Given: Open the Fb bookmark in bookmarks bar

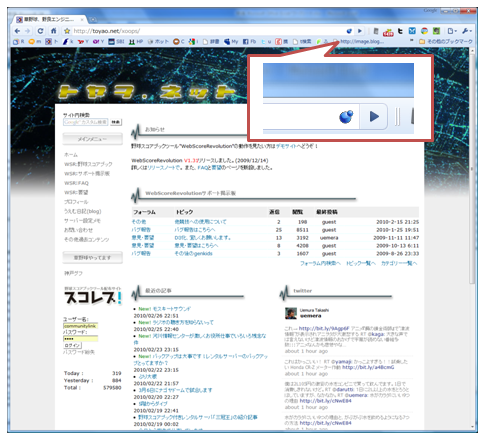Looking at the screenshot, I should coord(249,41).
